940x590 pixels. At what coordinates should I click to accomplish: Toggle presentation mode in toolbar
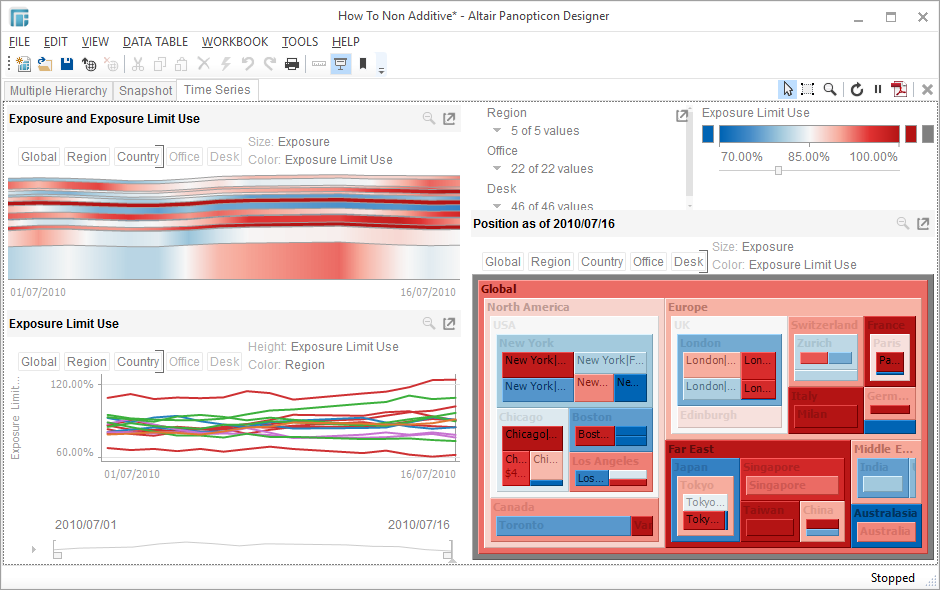[x=341, y=64]
